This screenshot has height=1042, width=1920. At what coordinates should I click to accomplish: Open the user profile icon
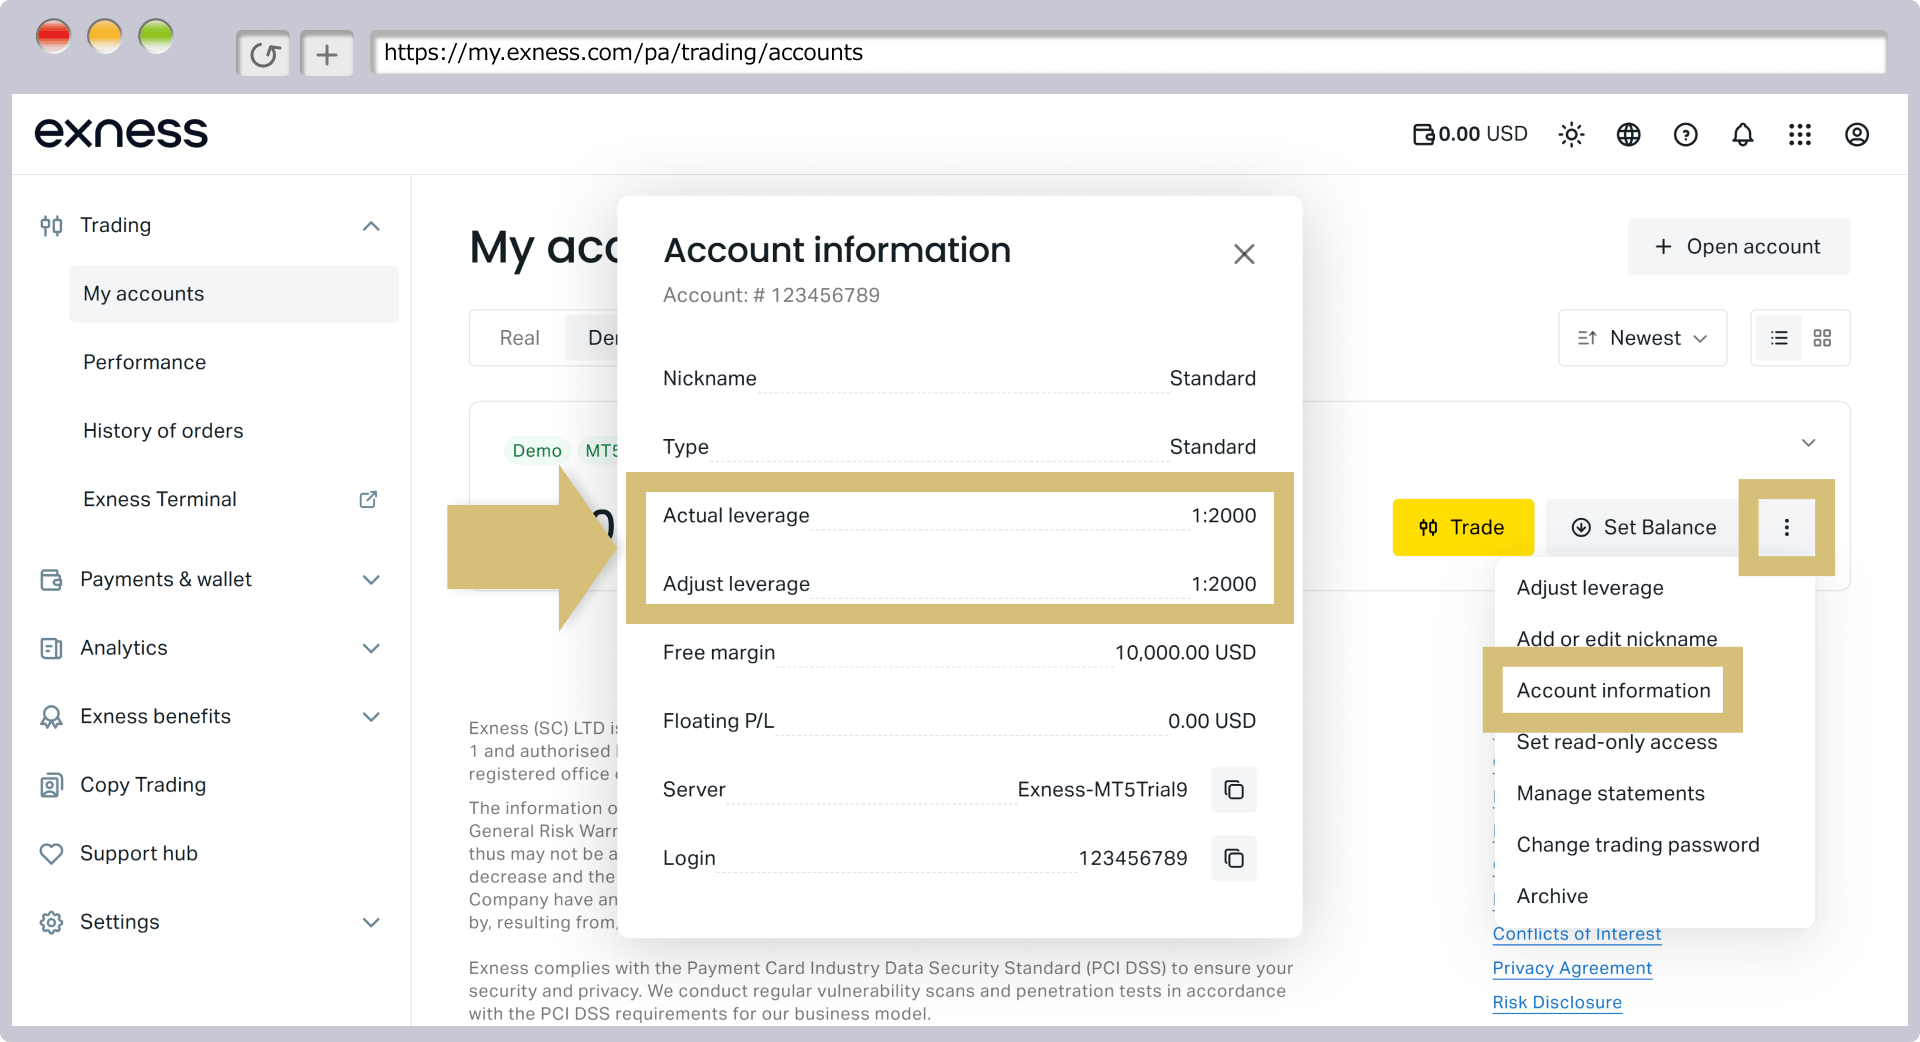(1856, 134)
